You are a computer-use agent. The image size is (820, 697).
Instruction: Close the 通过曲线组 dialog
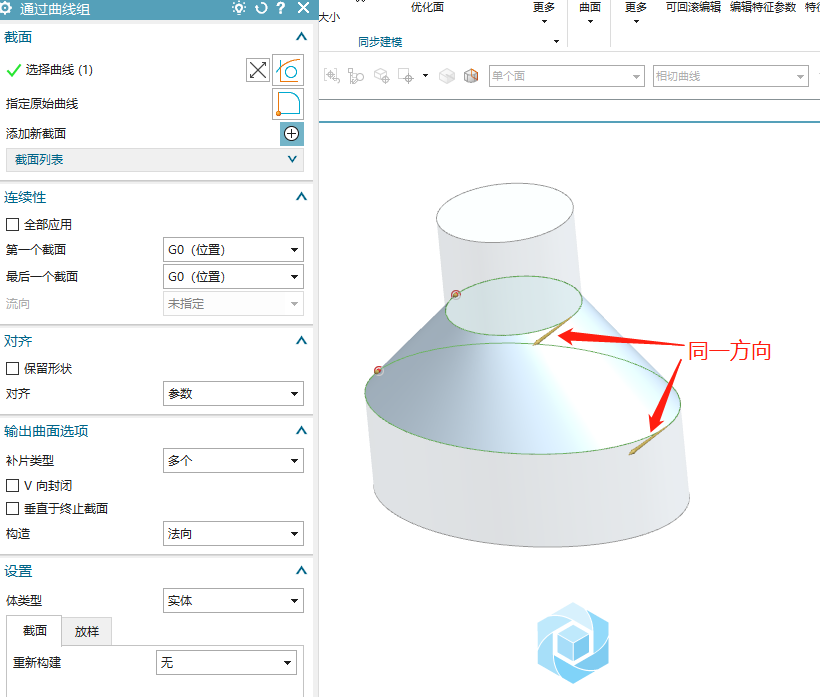pyautogui.click(x=303, y=8)
